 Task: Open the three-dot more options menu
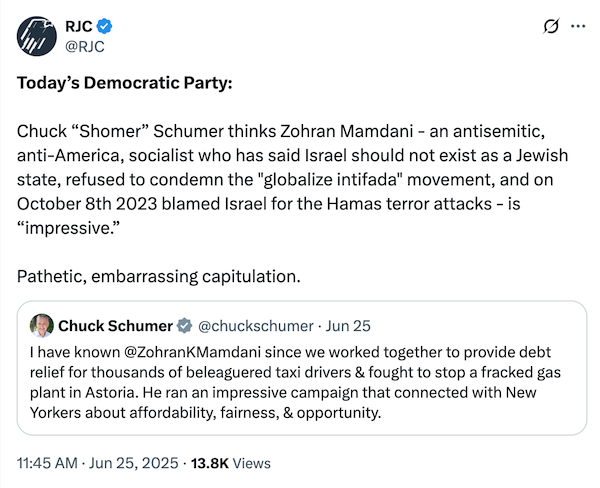(x=576, y=26)
